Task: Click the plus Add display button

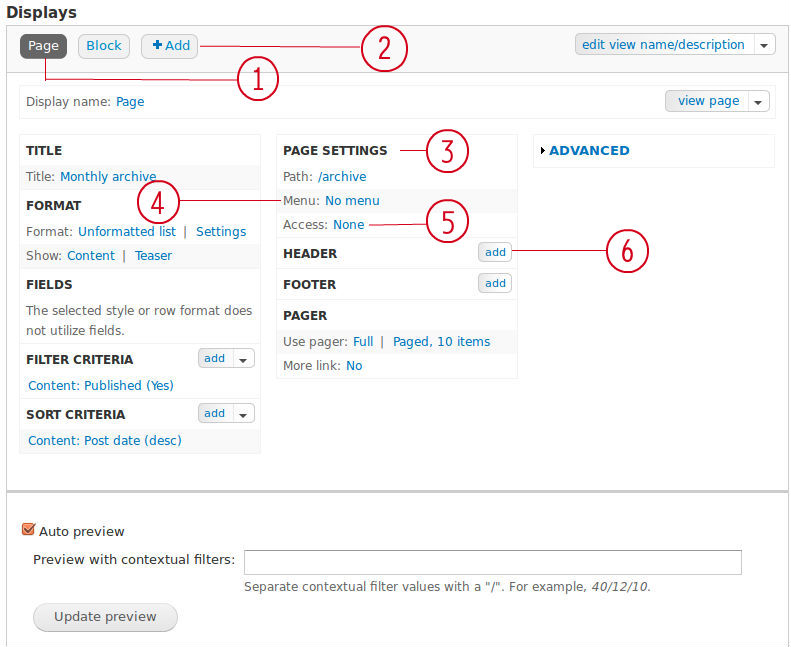Action: 170,46
